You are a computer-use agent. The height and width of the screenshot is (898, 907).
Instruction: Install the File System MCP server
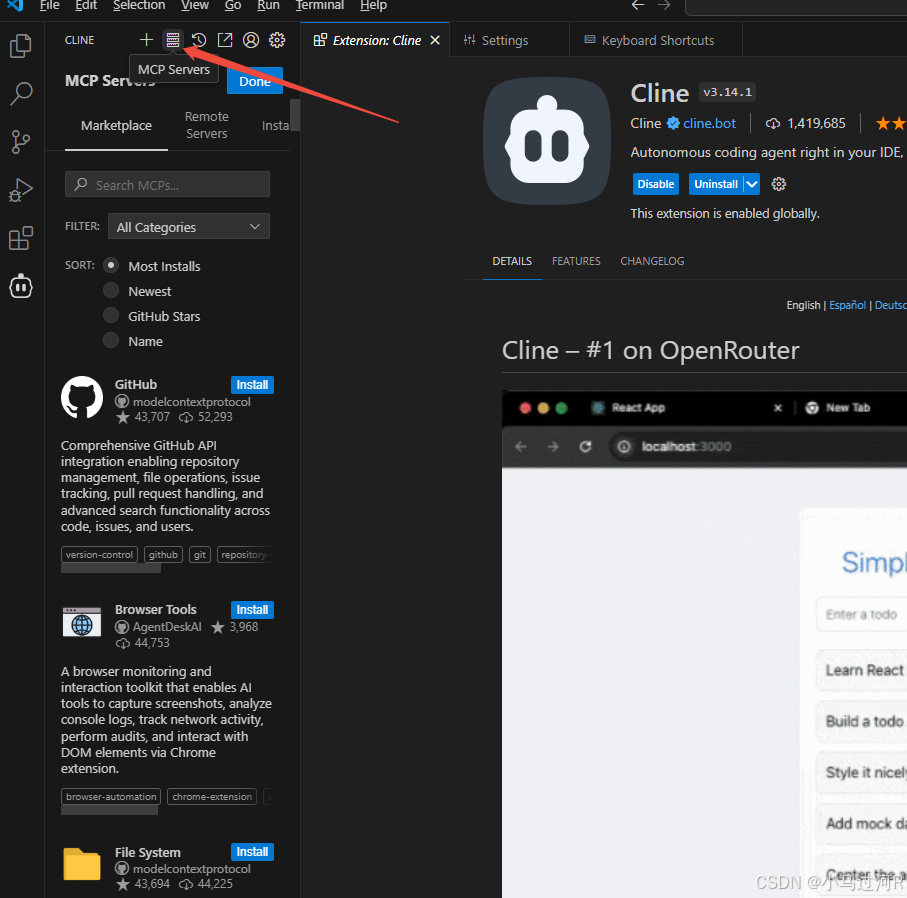click(x=252, y=852)
